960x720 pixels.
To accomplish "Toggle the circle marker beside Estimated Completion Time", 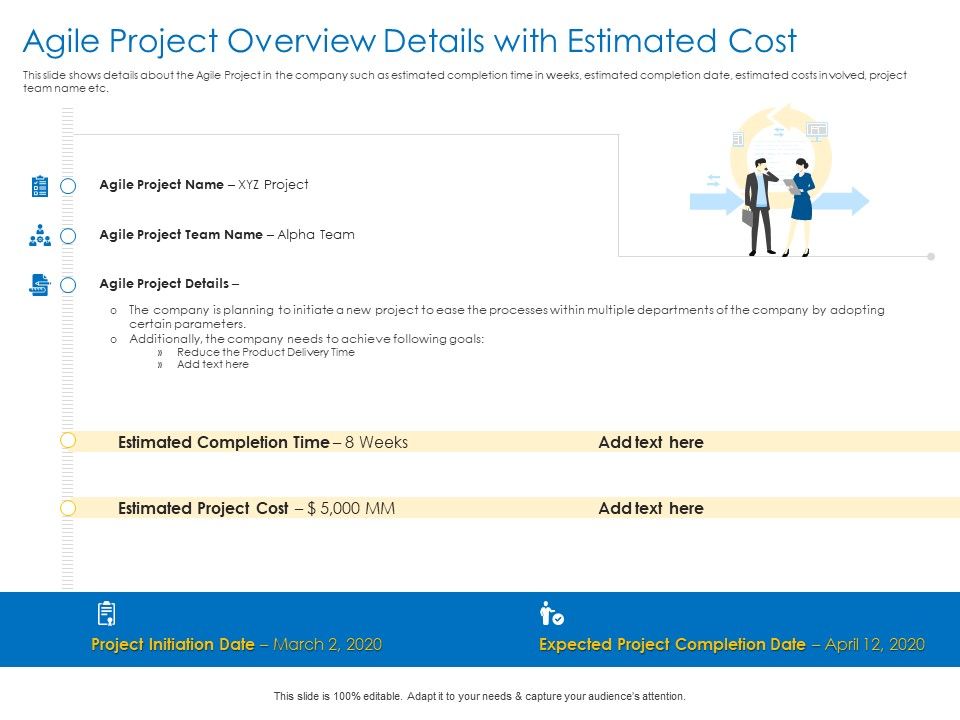I will coord(66,441).
